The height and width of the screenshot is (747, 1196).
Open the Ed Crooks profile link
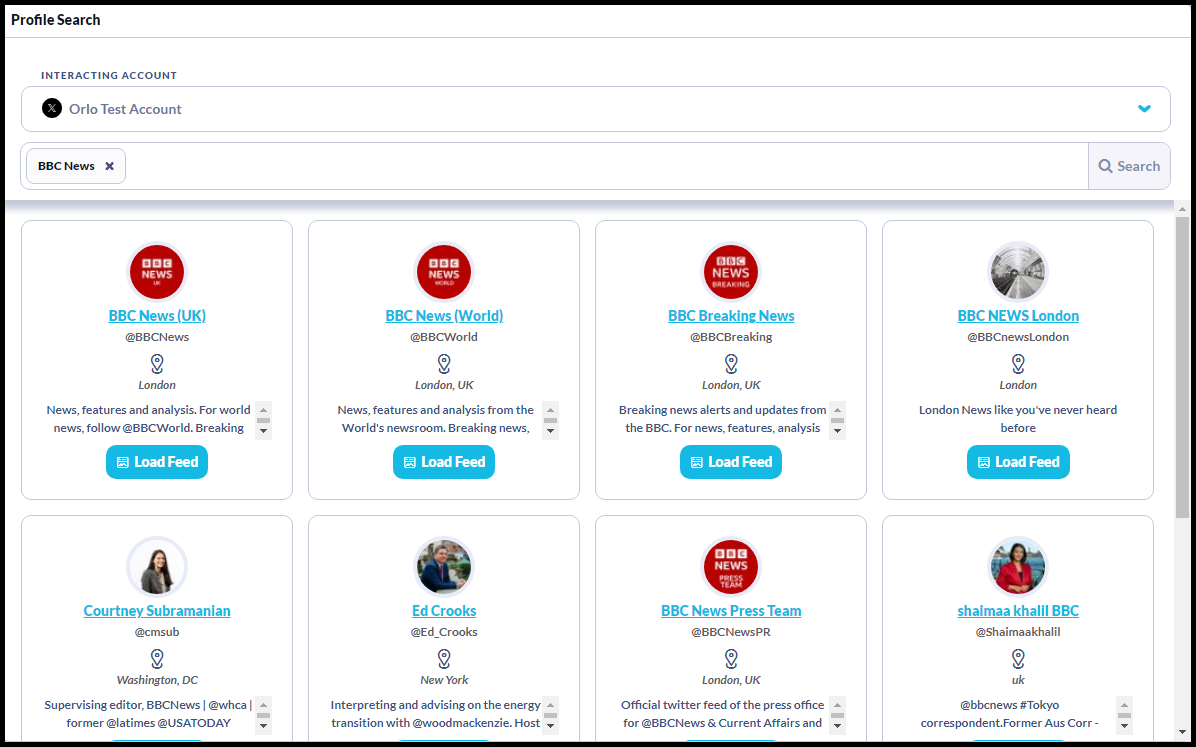(x=444, y=611)
